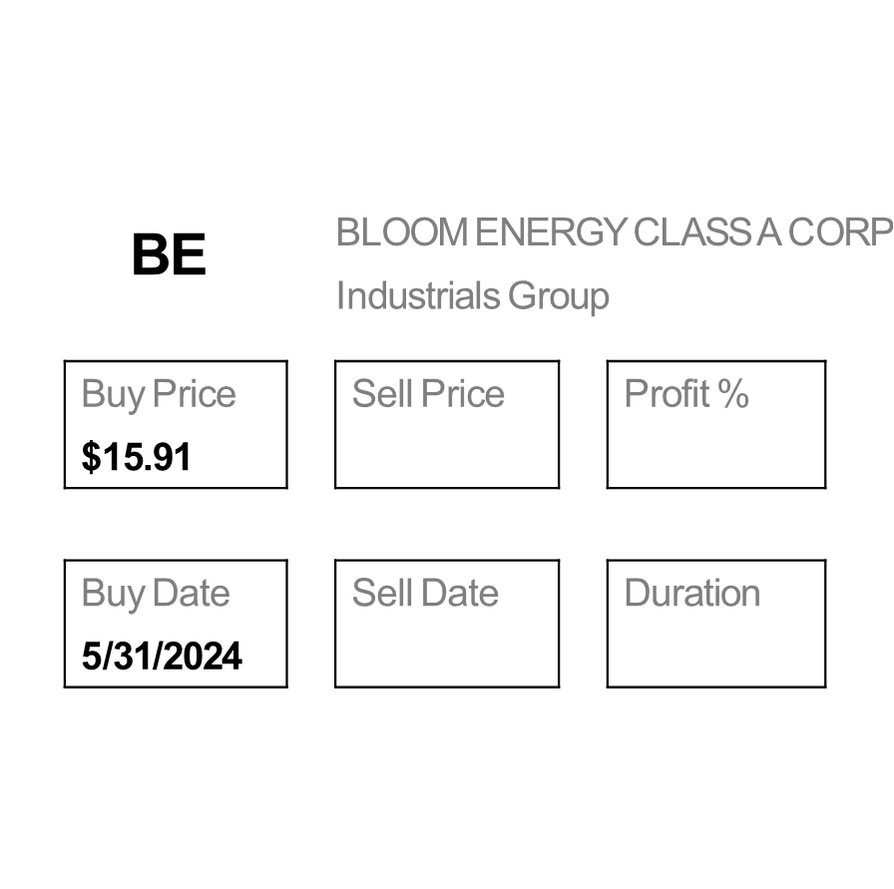Select the $15.91 buy price value
The height and width of the screenshot is (889, 894).
click(x=136, y=457)
